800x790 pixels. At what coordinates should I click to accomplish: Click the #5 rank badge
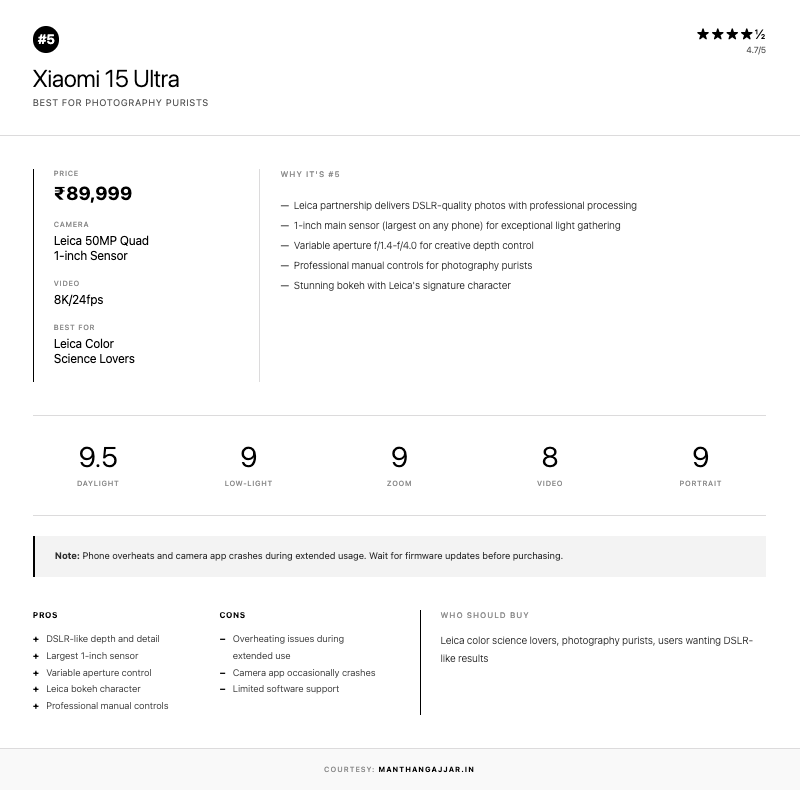click(x=46, y=39)
